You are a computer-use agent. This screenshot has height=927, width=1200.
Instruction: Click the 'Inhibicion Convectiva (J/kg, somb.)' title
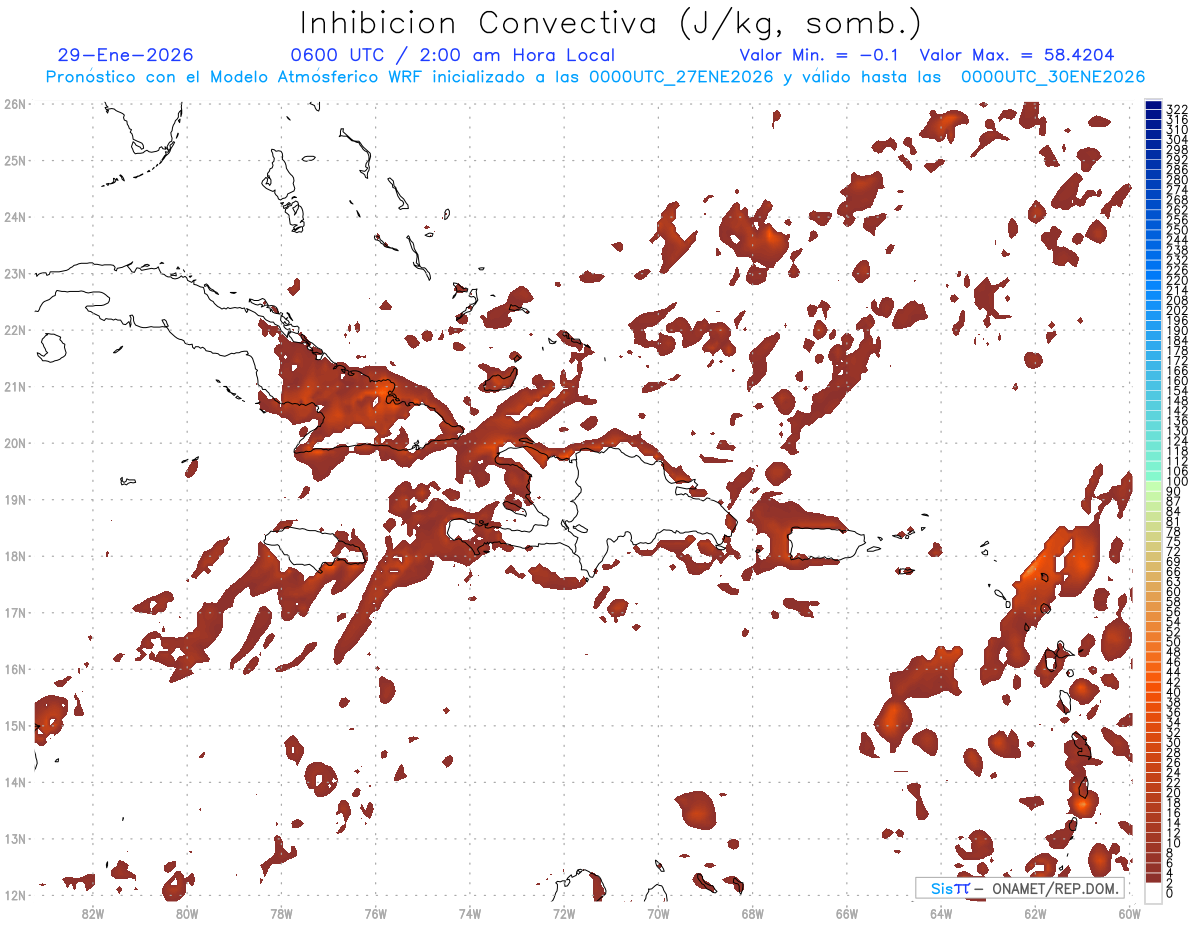pos(612,24)
